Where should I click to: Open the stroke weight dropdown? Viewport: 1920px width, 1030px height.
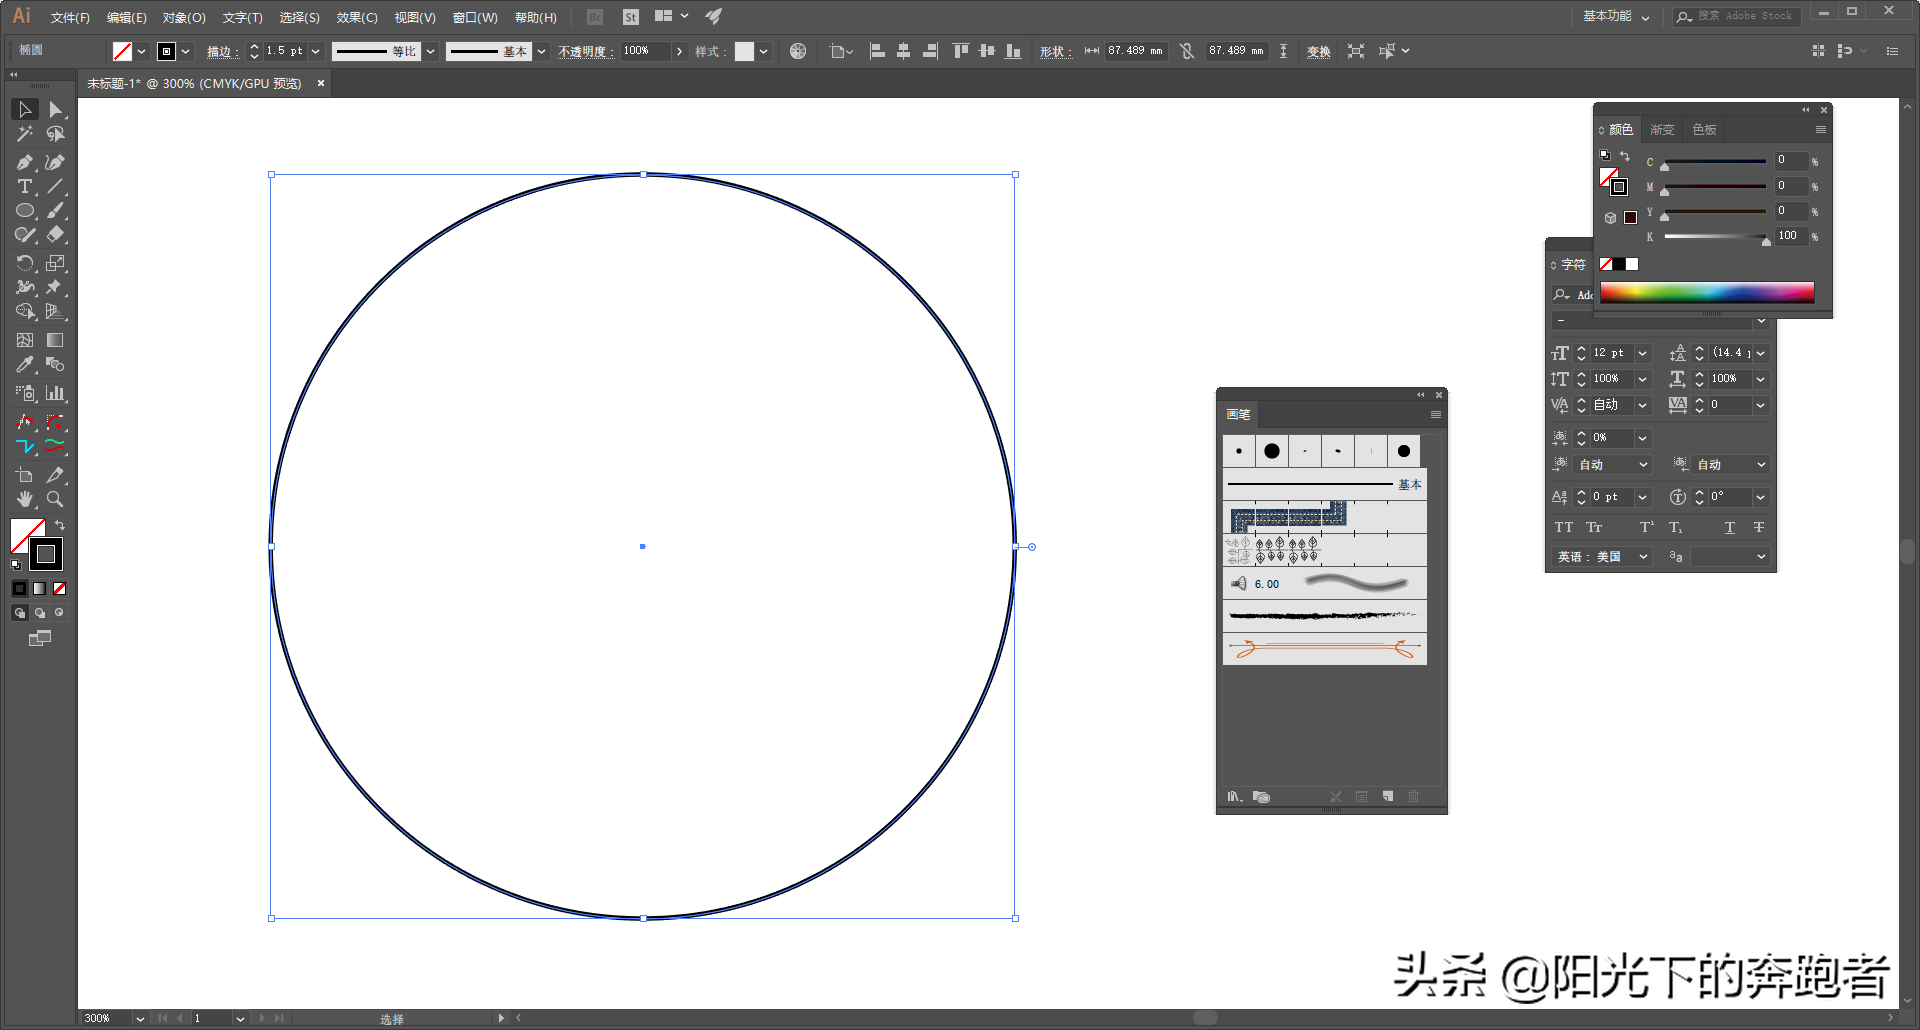pyautogui.click(x=316, y=51)
